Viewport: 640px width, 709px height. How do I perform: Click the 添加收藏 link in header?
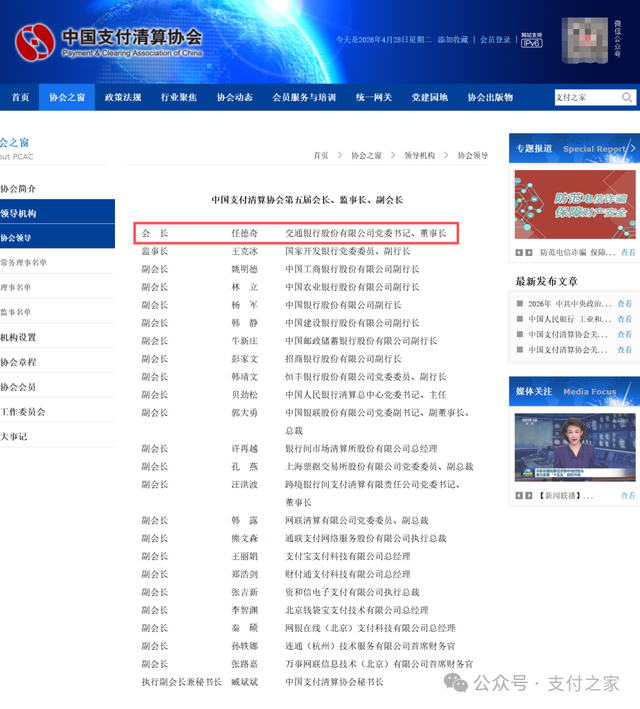coord(453,40)
